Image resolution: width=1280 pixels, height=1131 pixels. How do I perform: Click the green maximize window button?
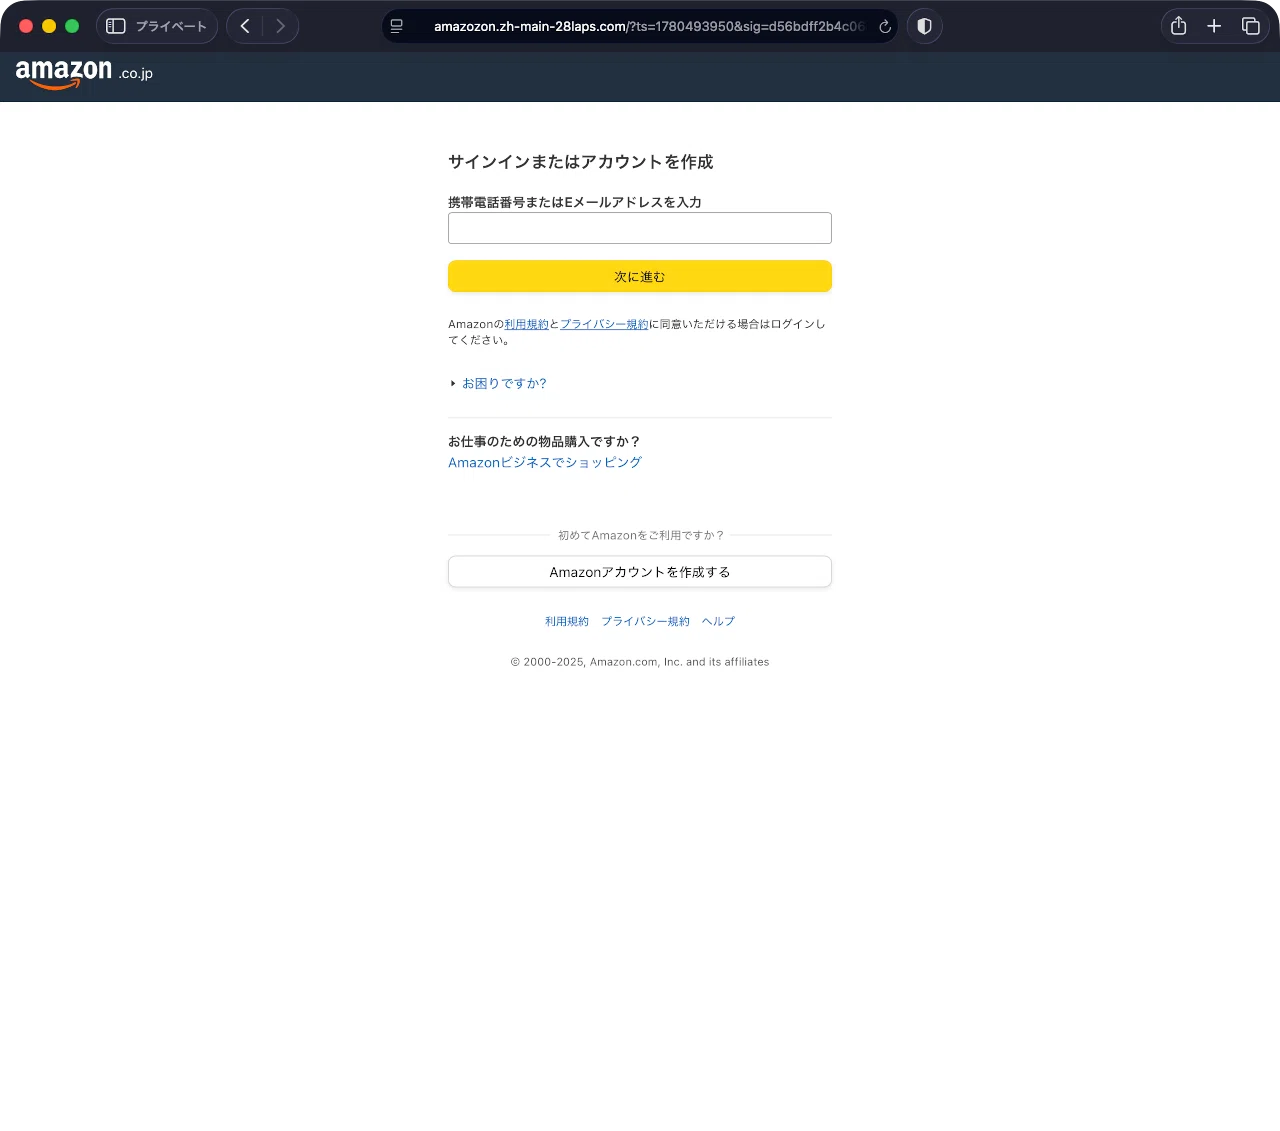[72, 26]
